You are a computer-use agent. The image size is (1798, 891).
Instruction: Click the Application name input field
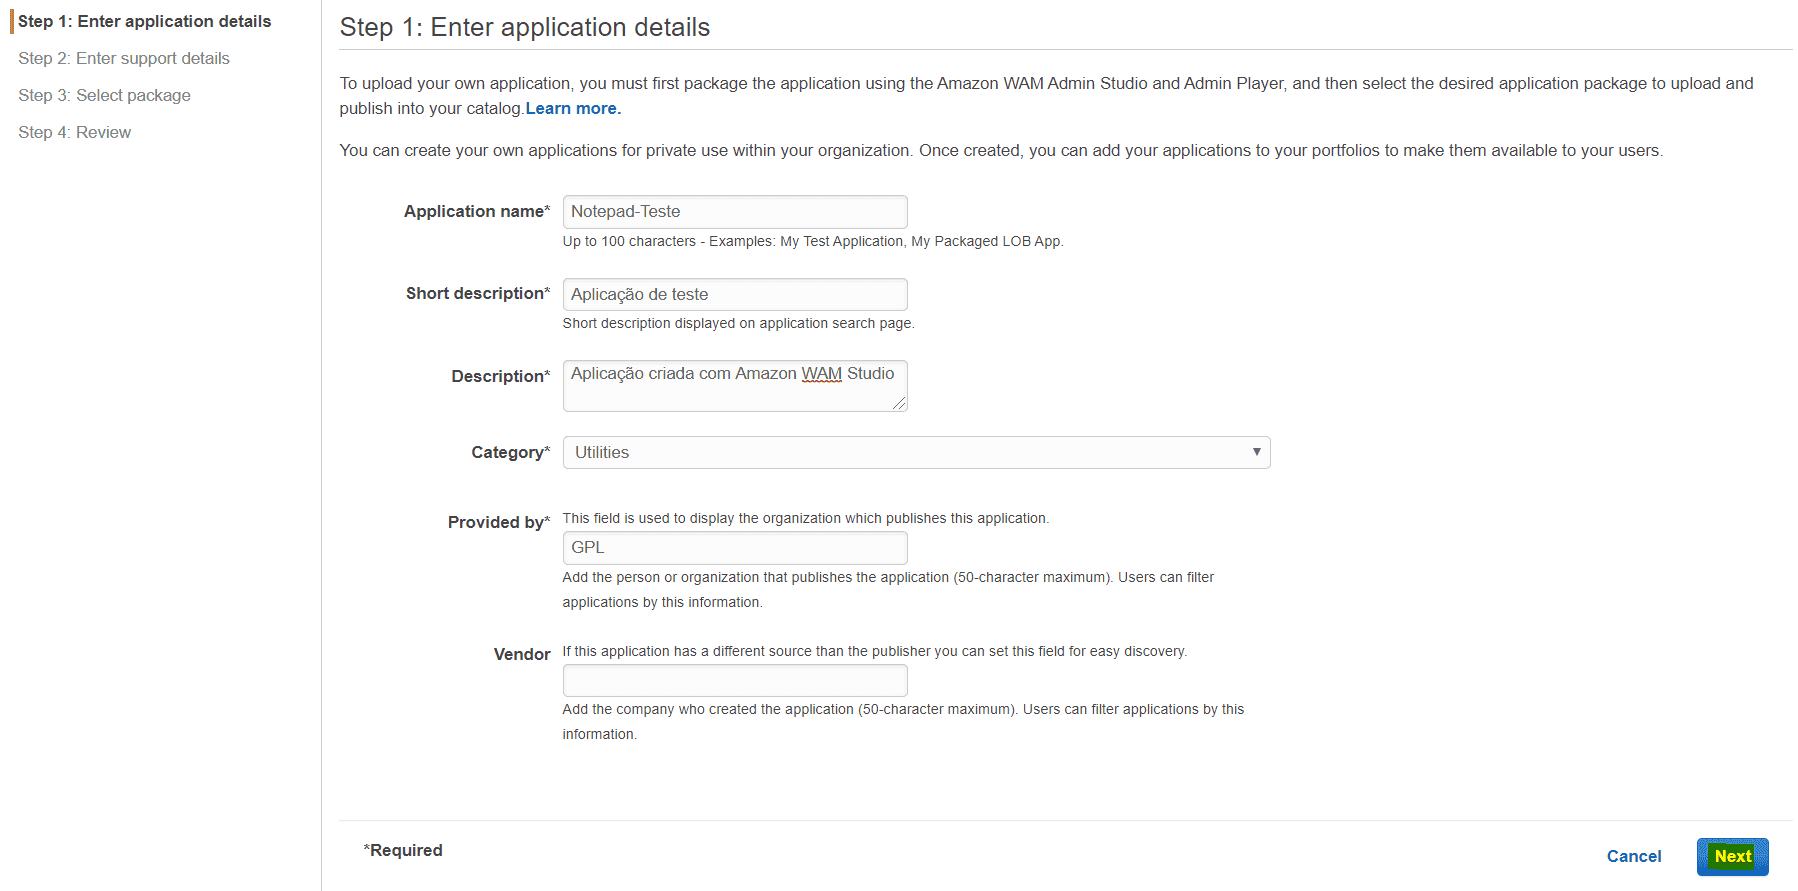(x=734, y=212)
